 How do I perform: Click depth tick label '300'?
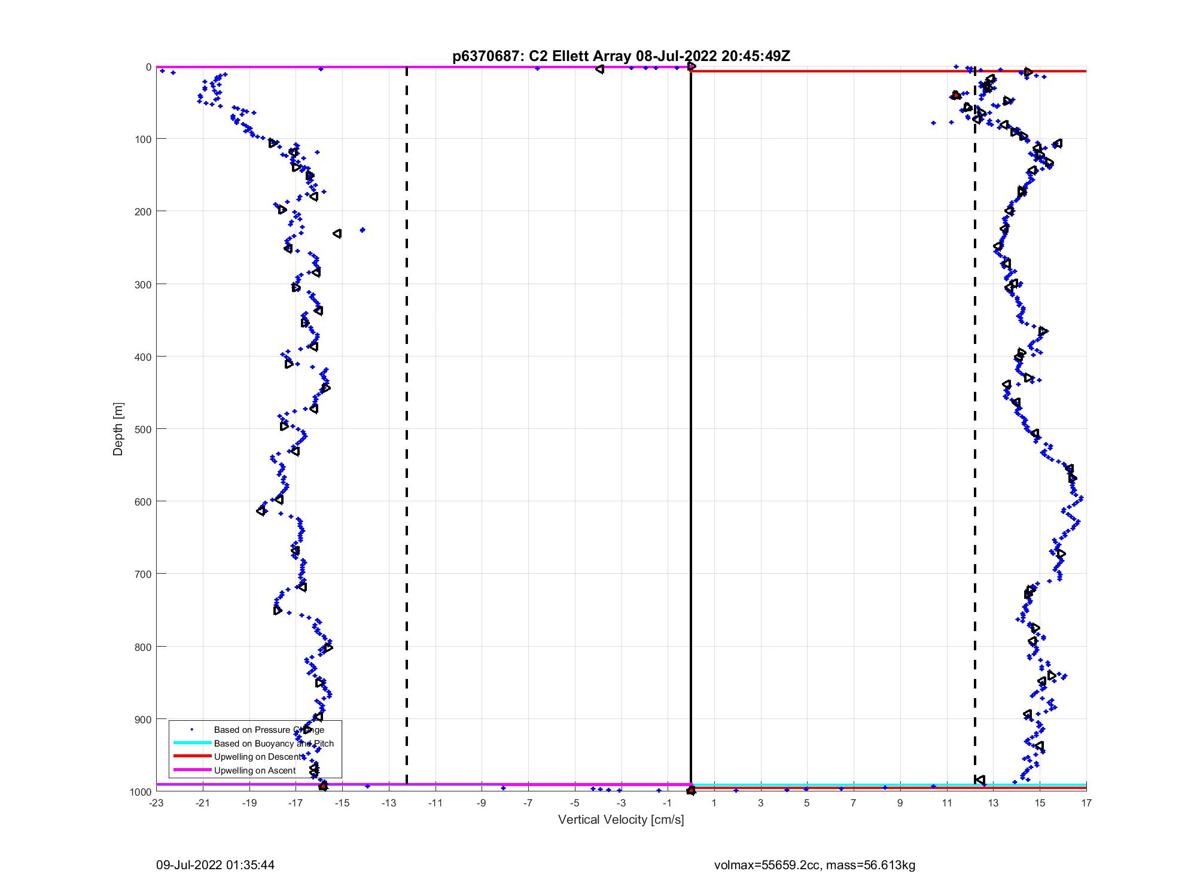[x=143, y=284]
